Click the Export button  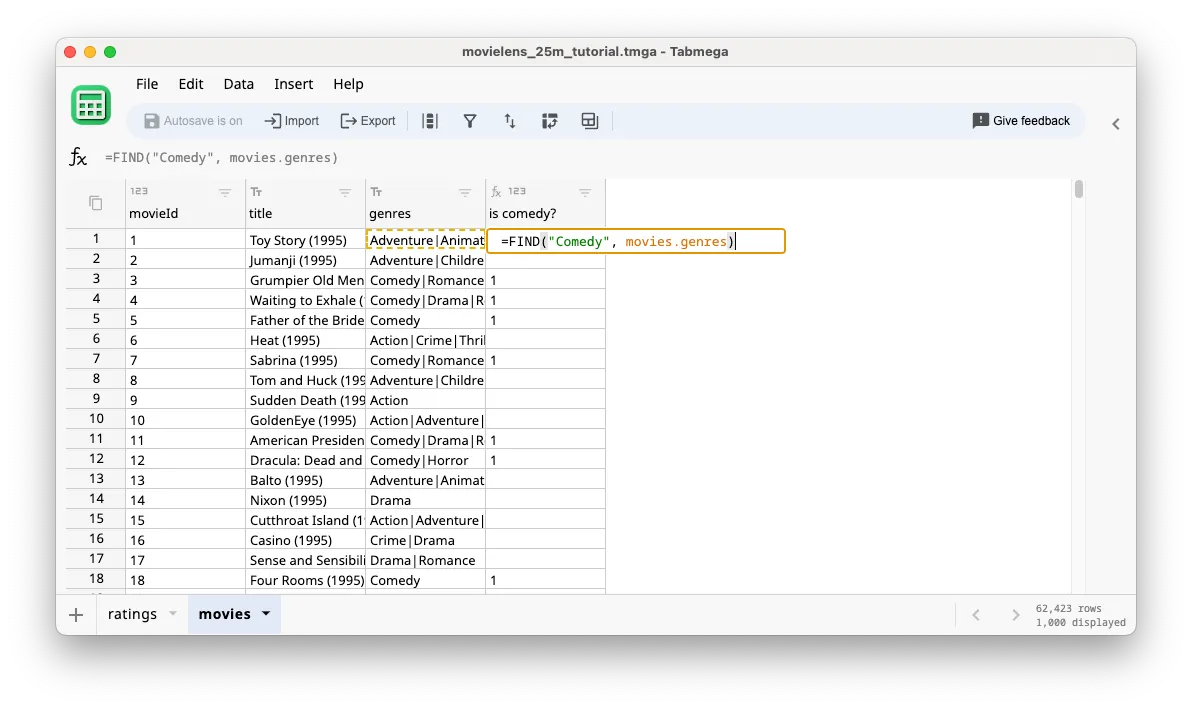click(368, 120)
